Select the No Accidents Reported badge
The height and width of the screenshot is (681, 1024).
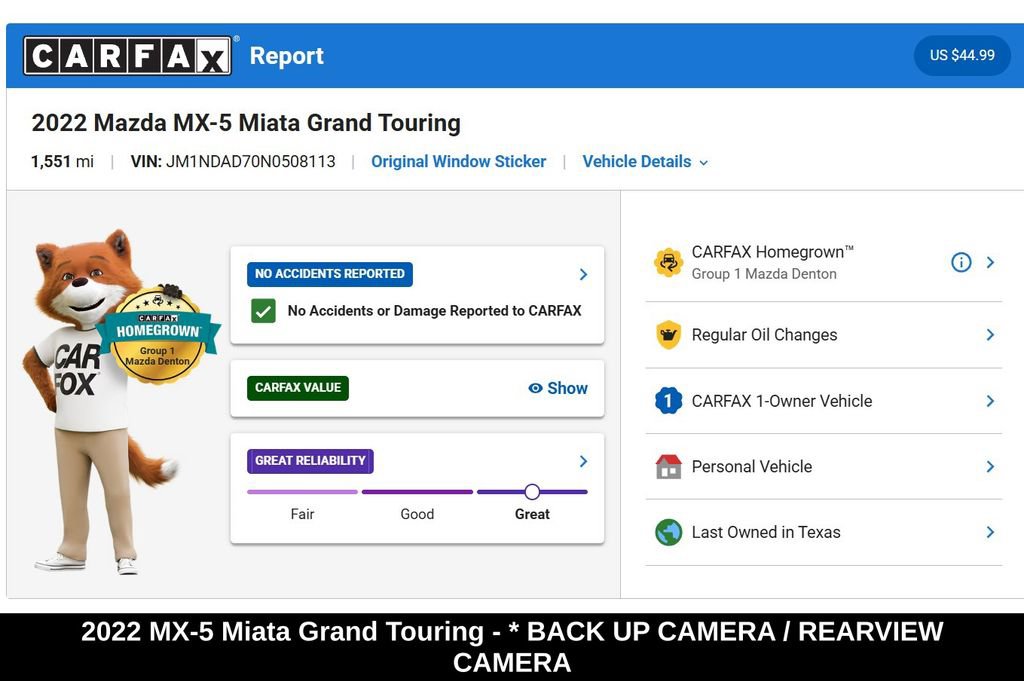pyautogui.click(x=330, y=274)
